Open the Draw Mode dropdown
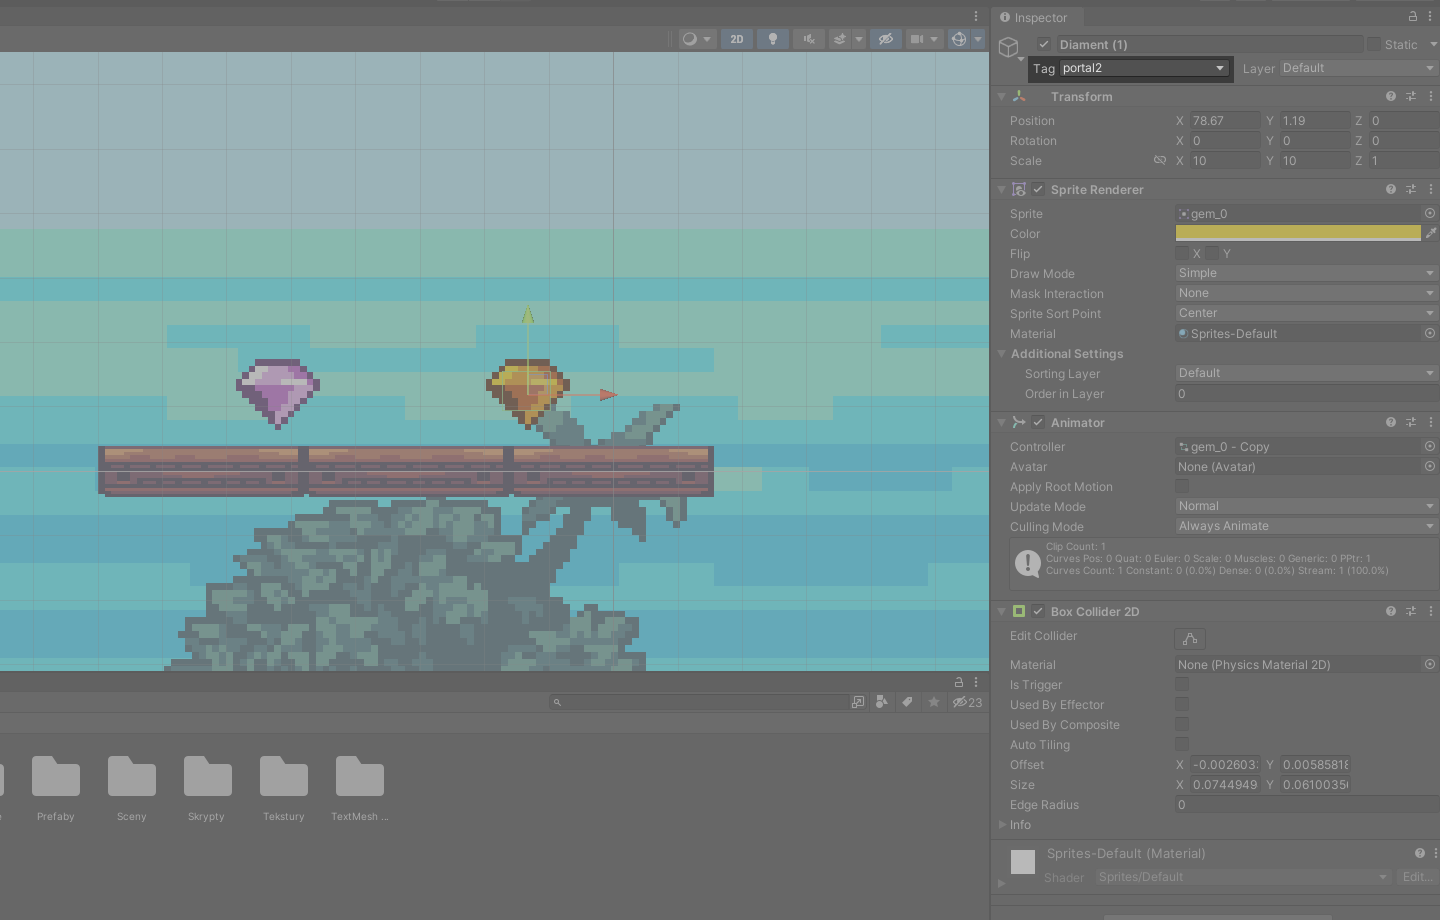The height and width of the screenshot is (920, 1440). coord(1305,273)
